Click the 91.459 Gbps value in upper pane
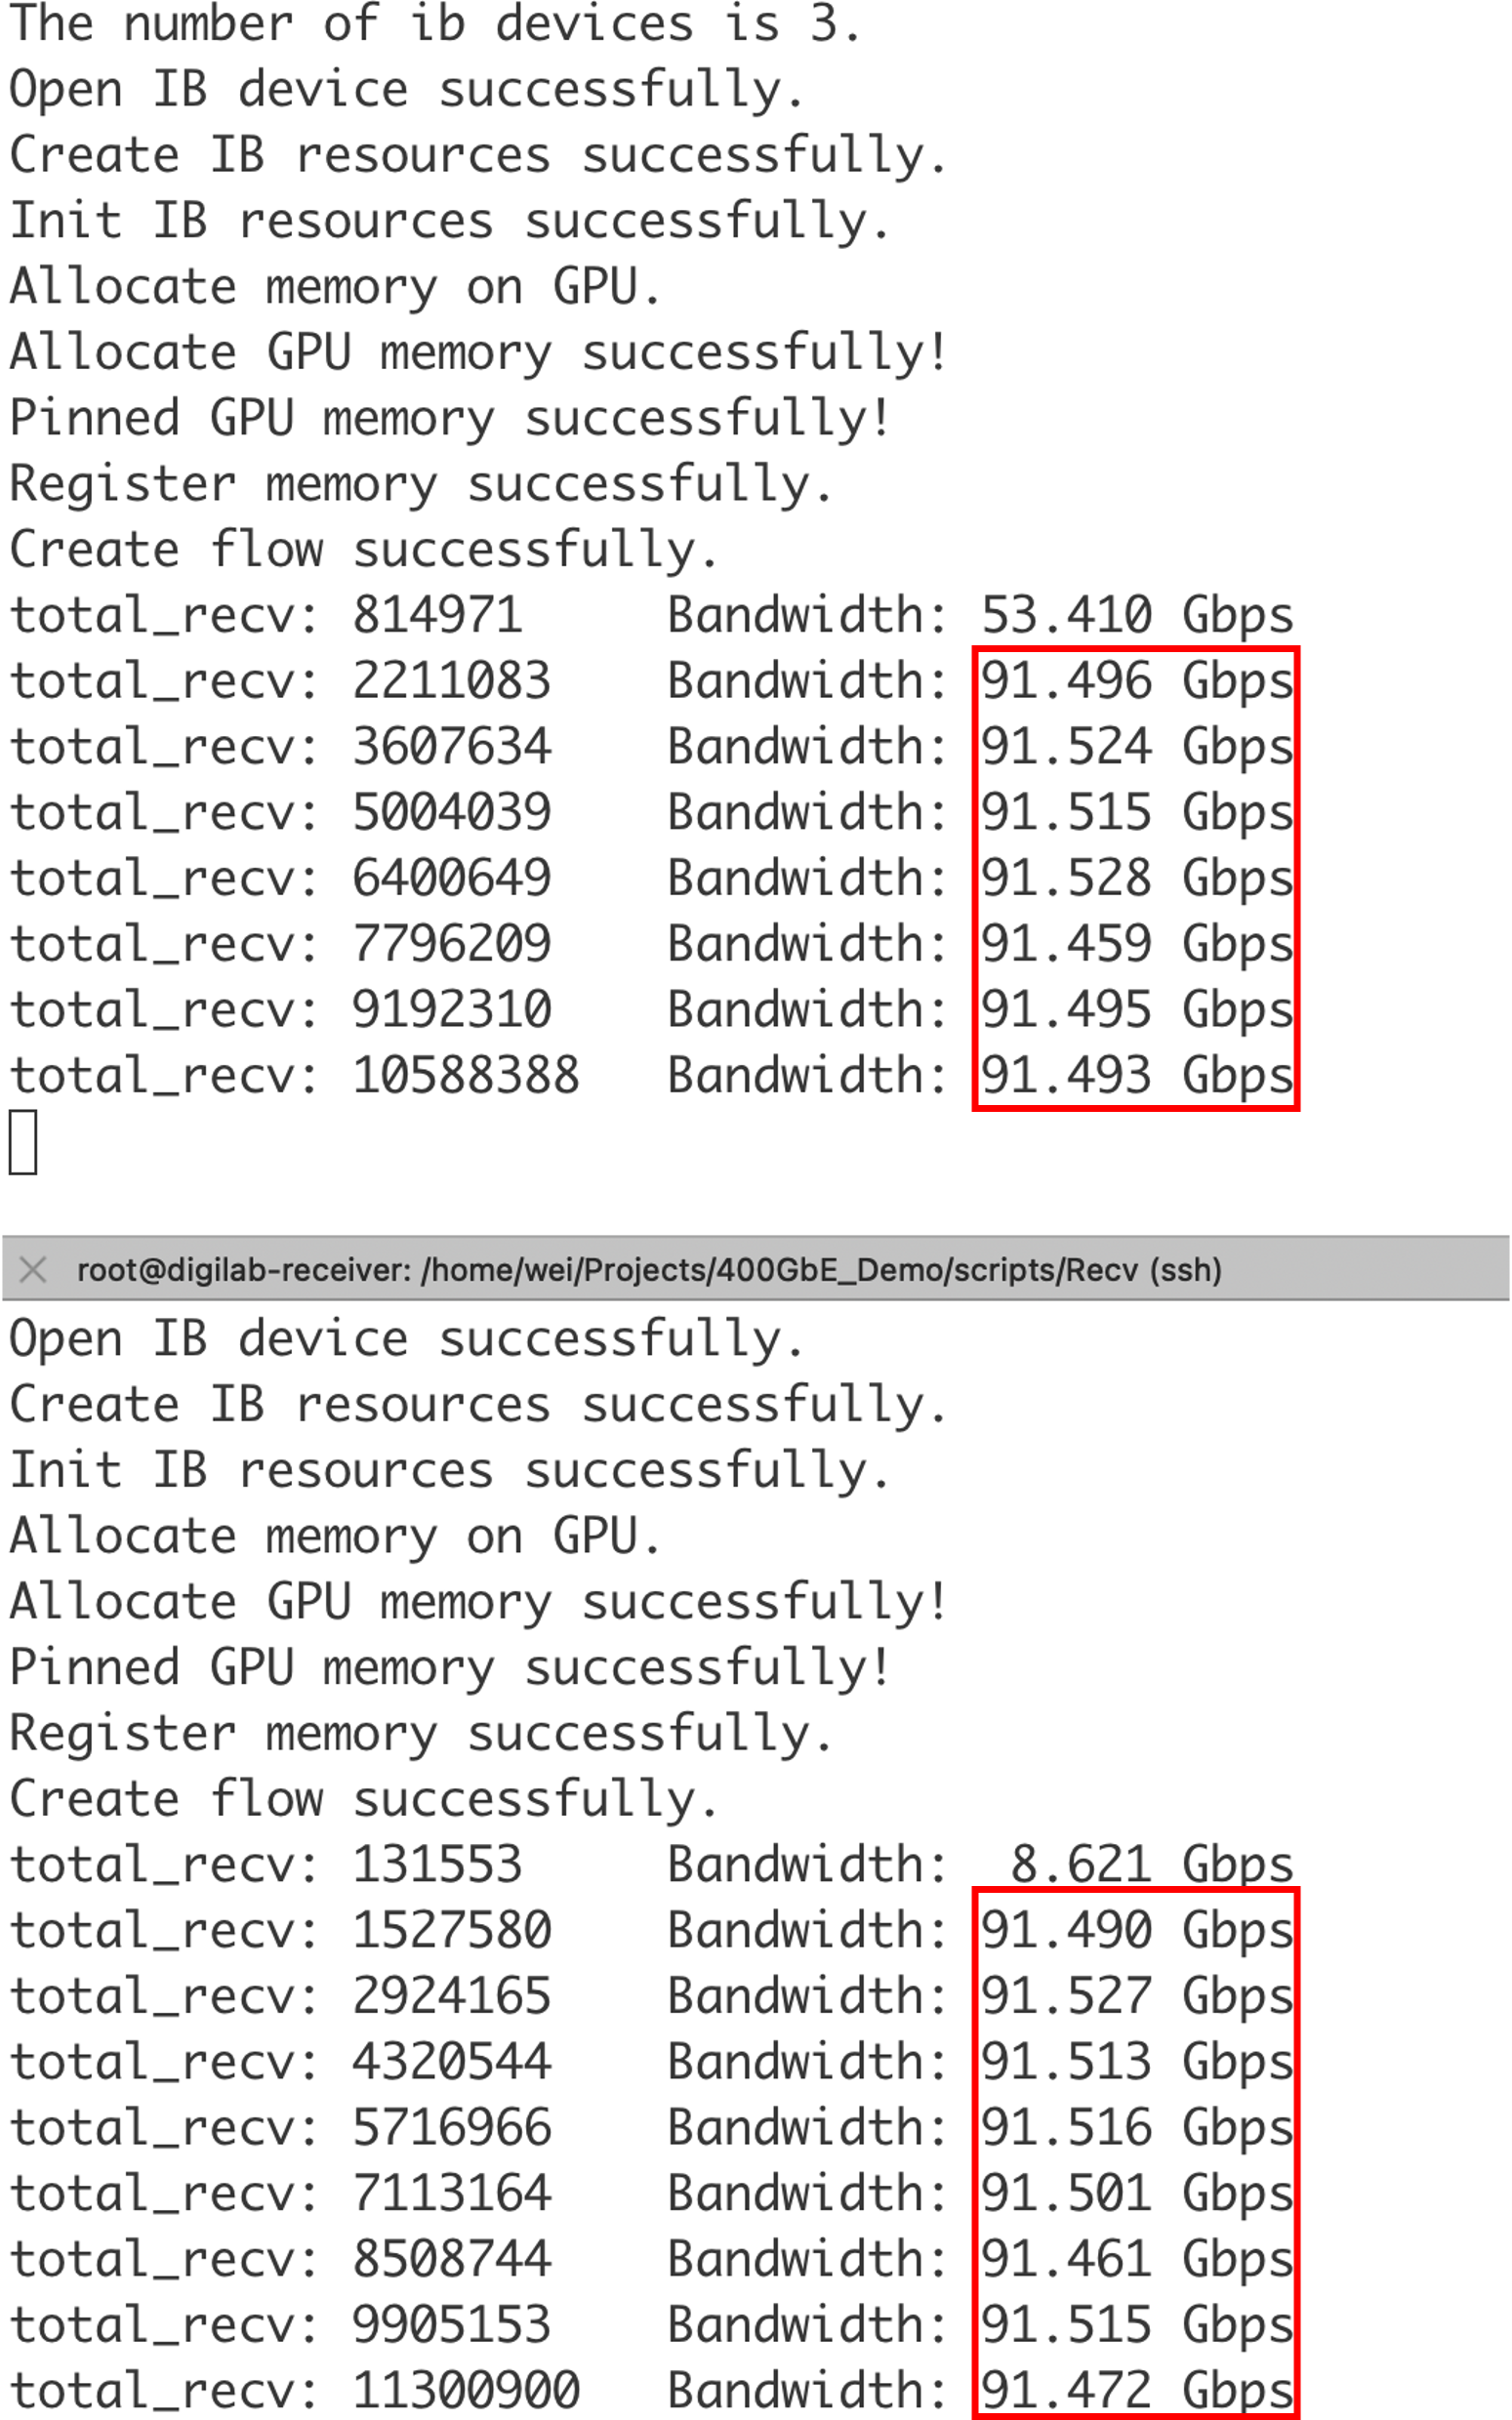Image resolution: width=1512 pixels, height=2420 pixels. (1136, 944)
